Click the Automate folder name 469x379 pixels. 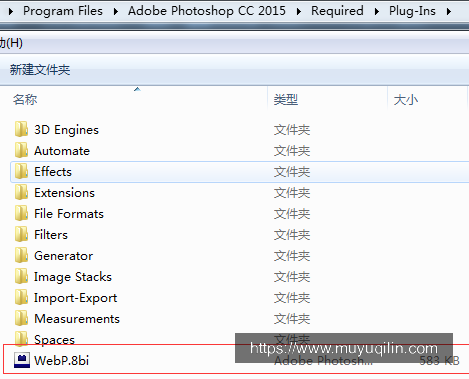pyautogui.click(x=62, y=151)
